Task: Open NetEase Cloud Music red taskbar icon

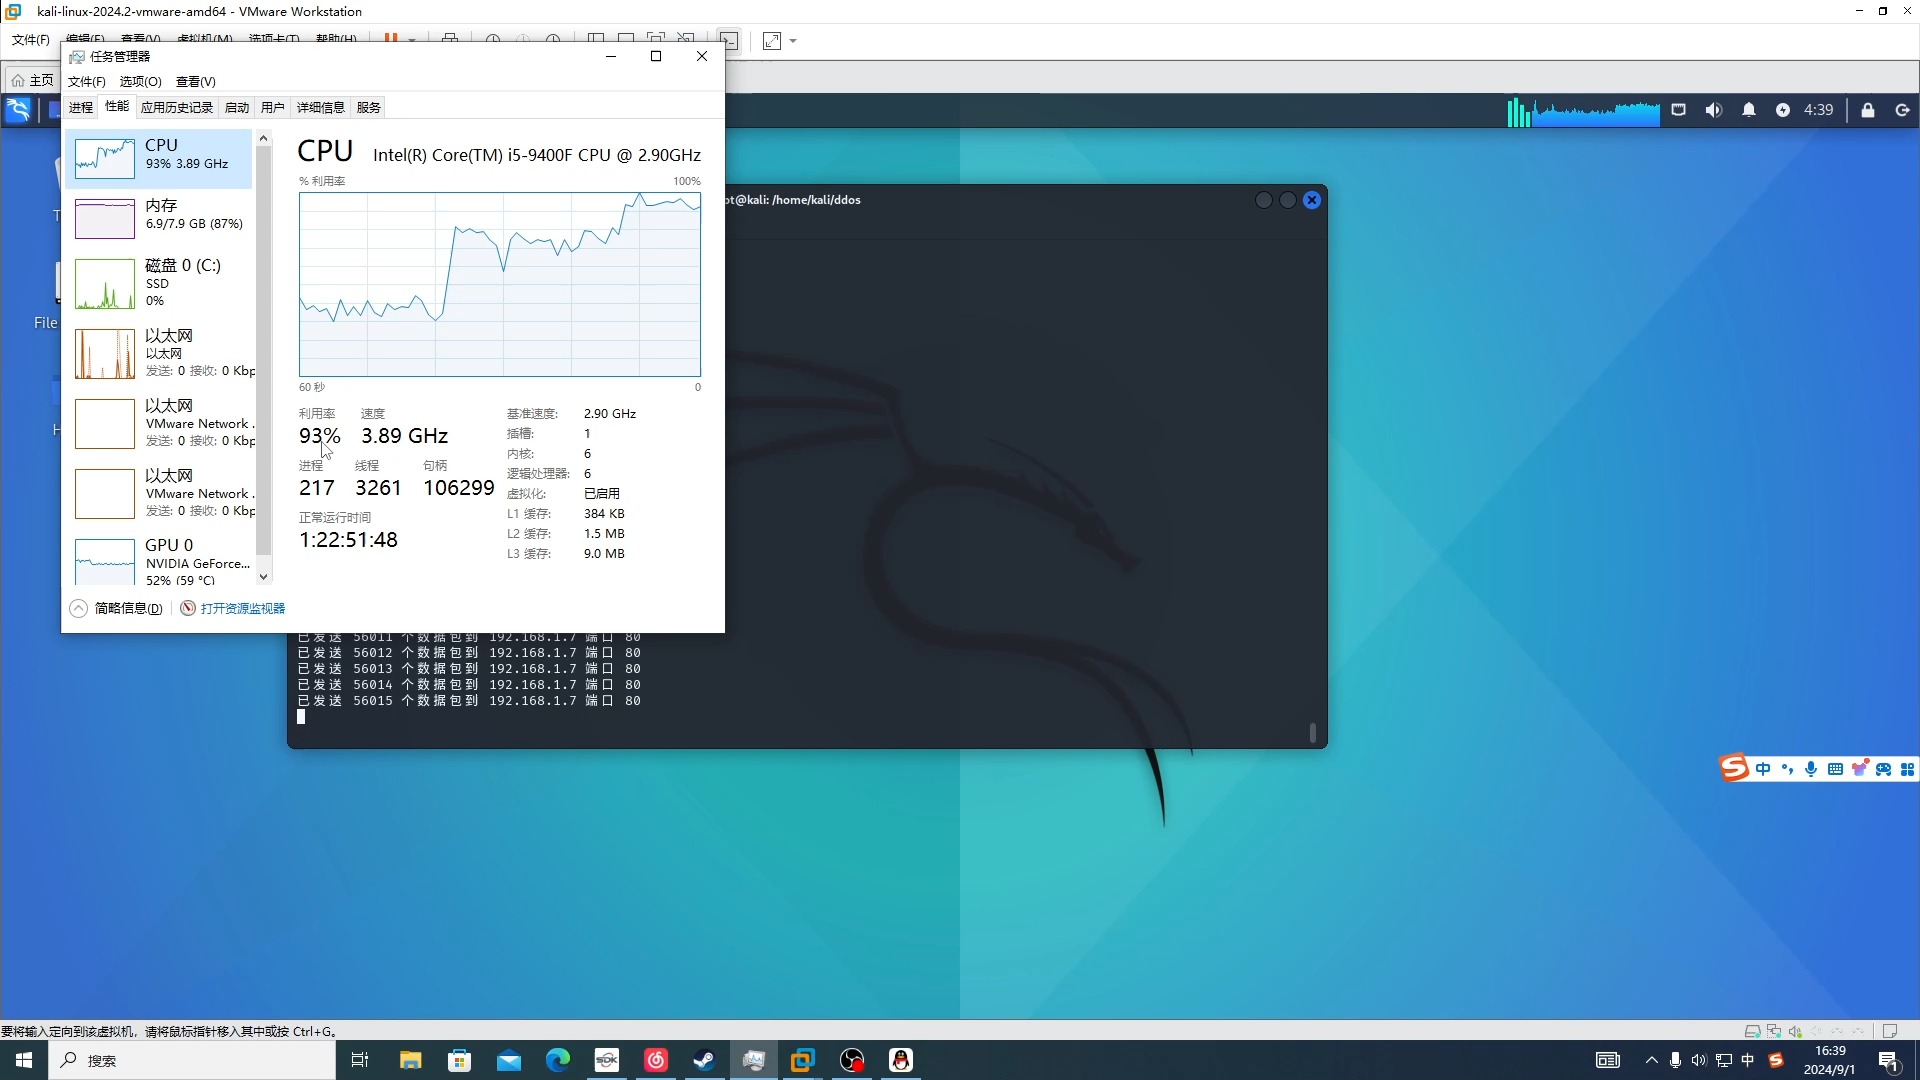Action: [x=656, y=1060]
